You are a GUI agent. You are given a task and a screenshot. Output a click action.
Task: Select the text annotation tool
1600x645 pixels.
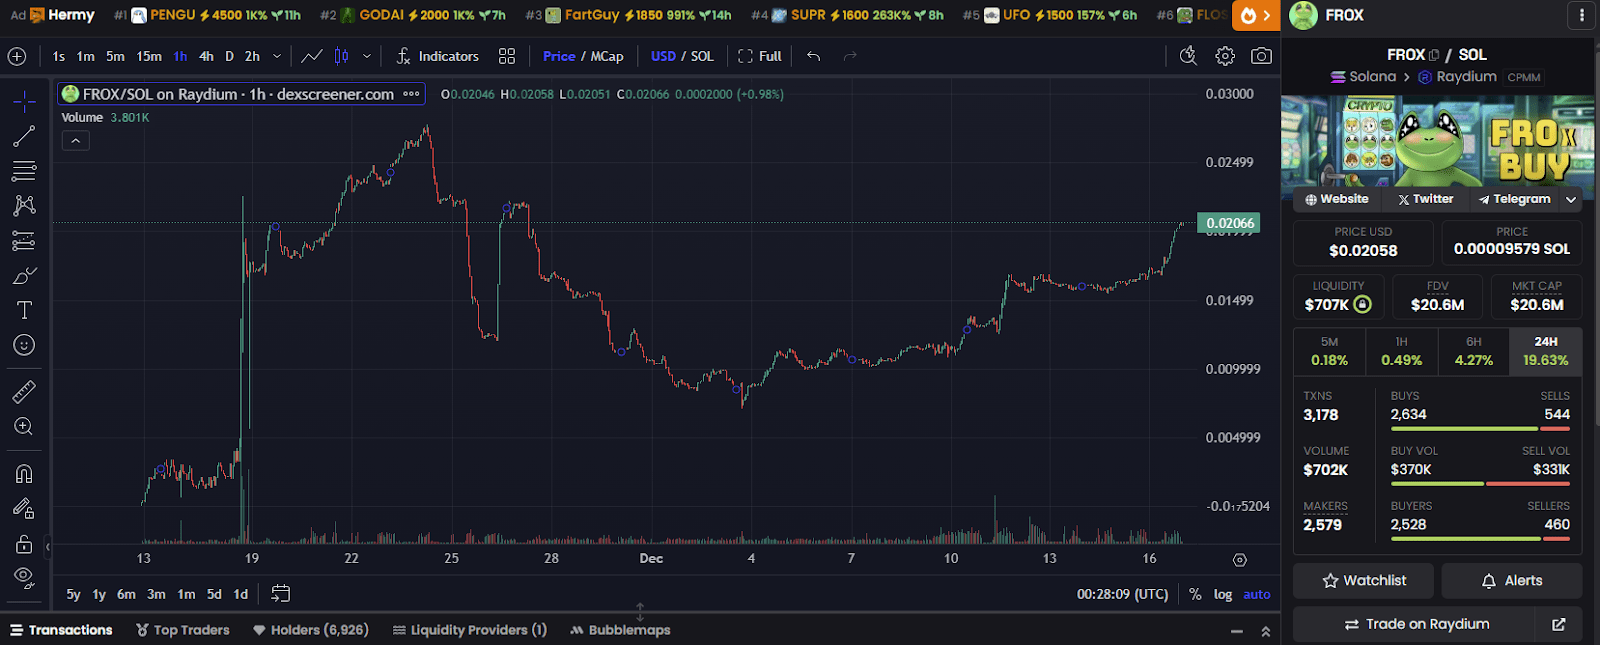[24, 310]
